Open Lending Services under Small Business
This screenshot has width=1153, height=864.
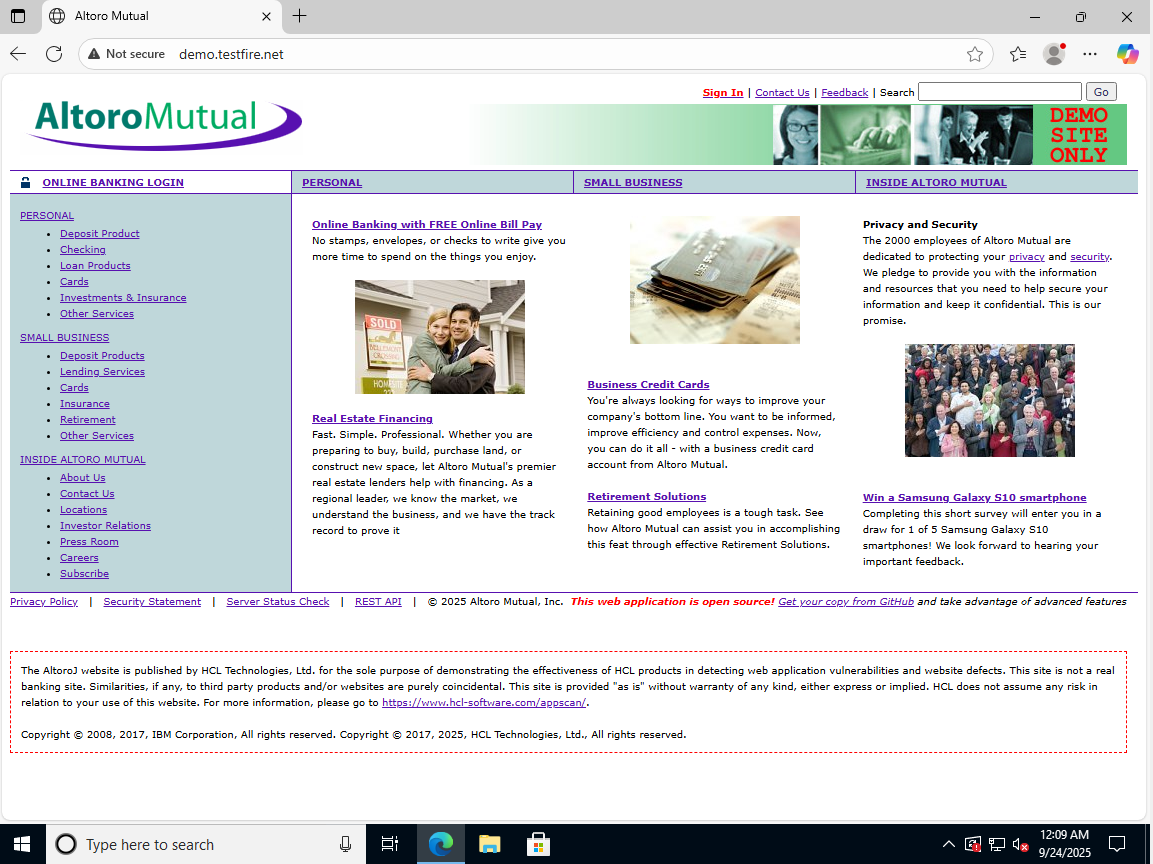point(102,372)
